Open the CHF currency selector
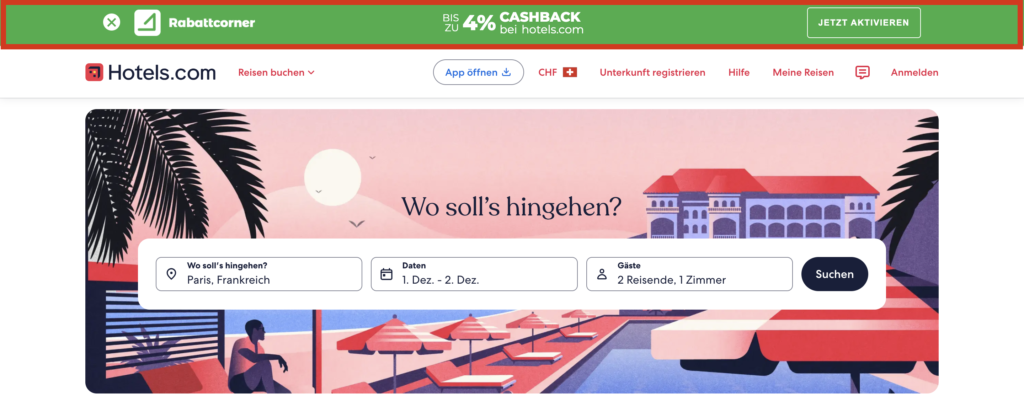This screenshot has width=1024, height=407. [x=558, y=73]
